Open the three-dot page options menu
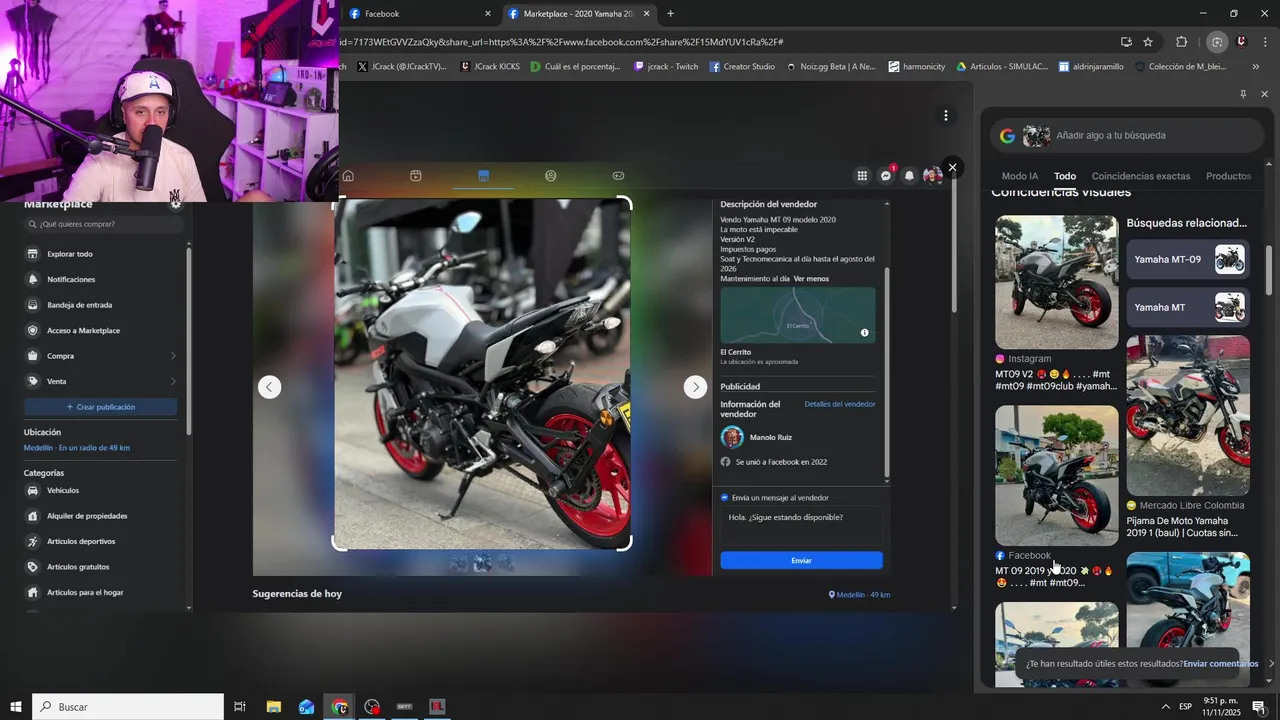Screen dimensions: 1280x720 (945, 116)
